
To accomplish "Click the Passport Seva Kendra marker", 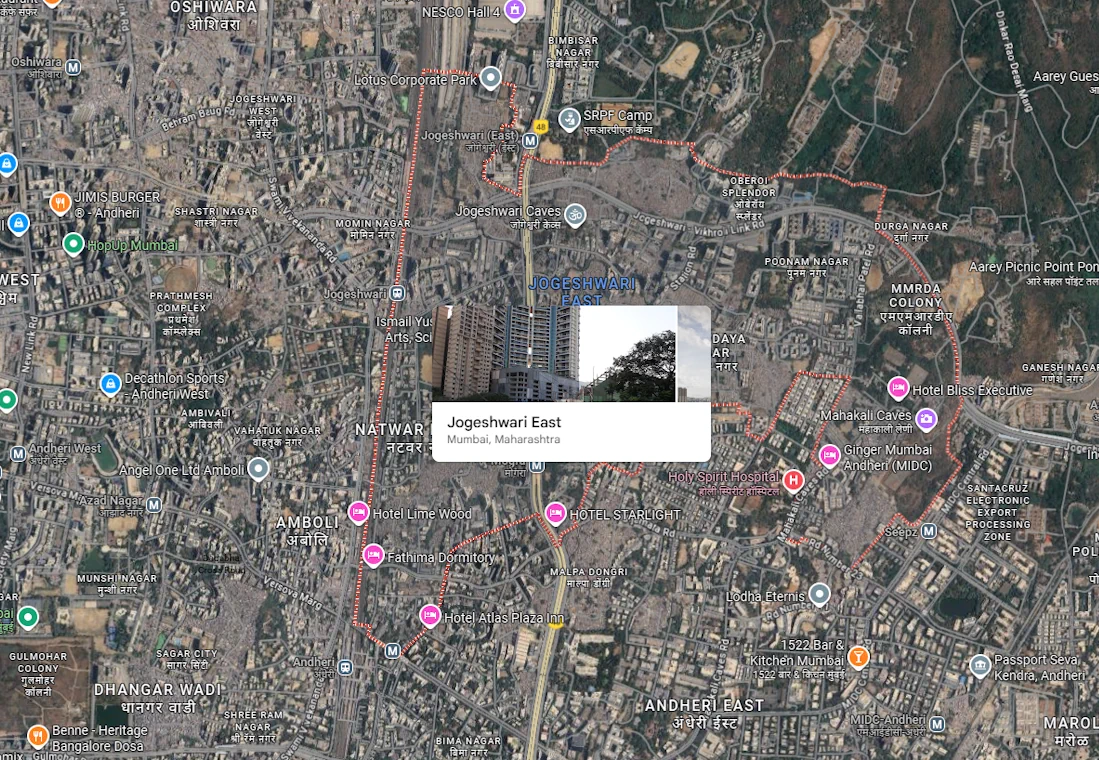I will (x=980, y=666).
